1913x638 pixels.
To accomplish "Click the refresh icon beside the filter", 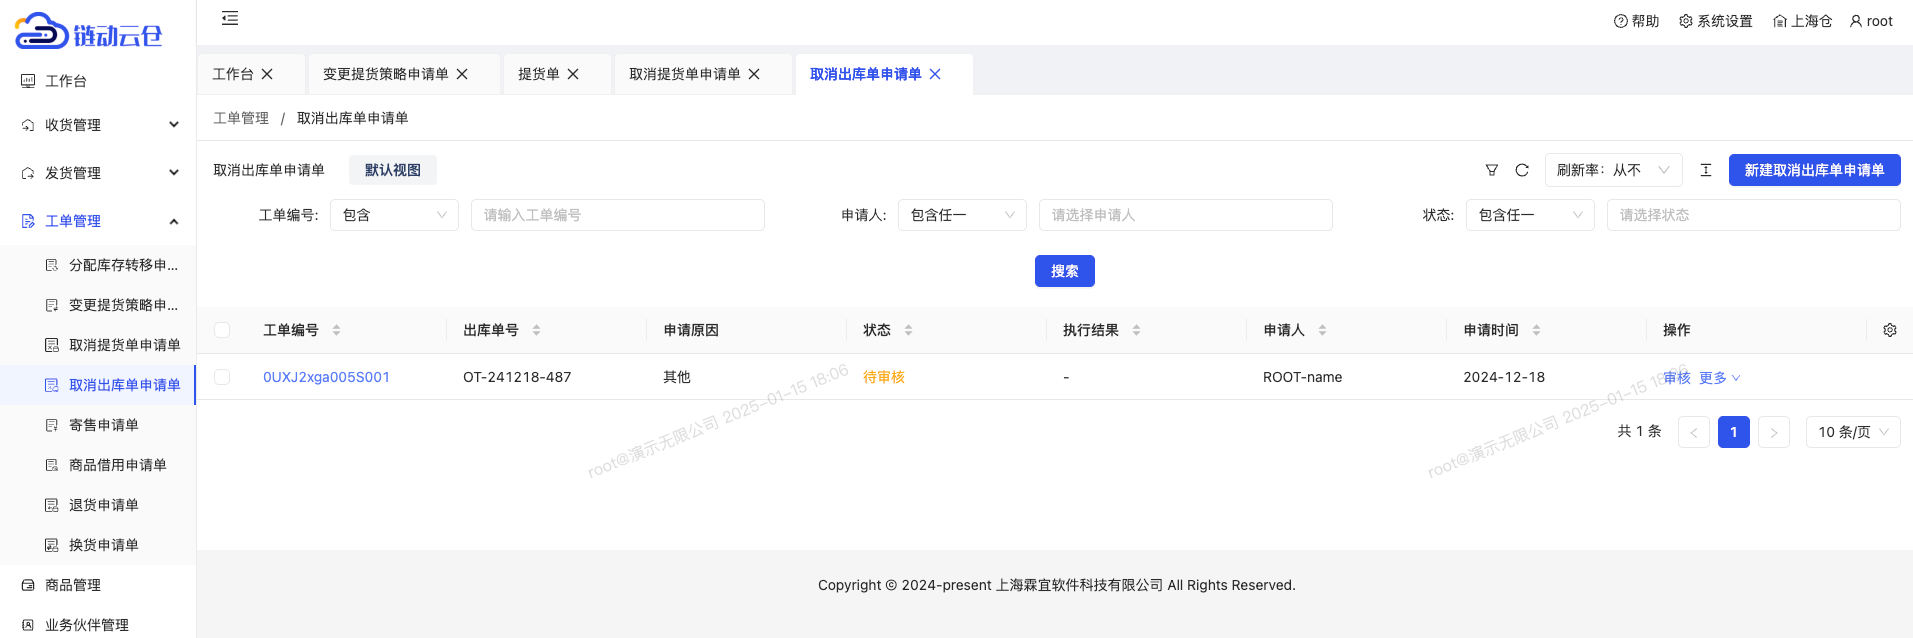I will pos(1522,170).
